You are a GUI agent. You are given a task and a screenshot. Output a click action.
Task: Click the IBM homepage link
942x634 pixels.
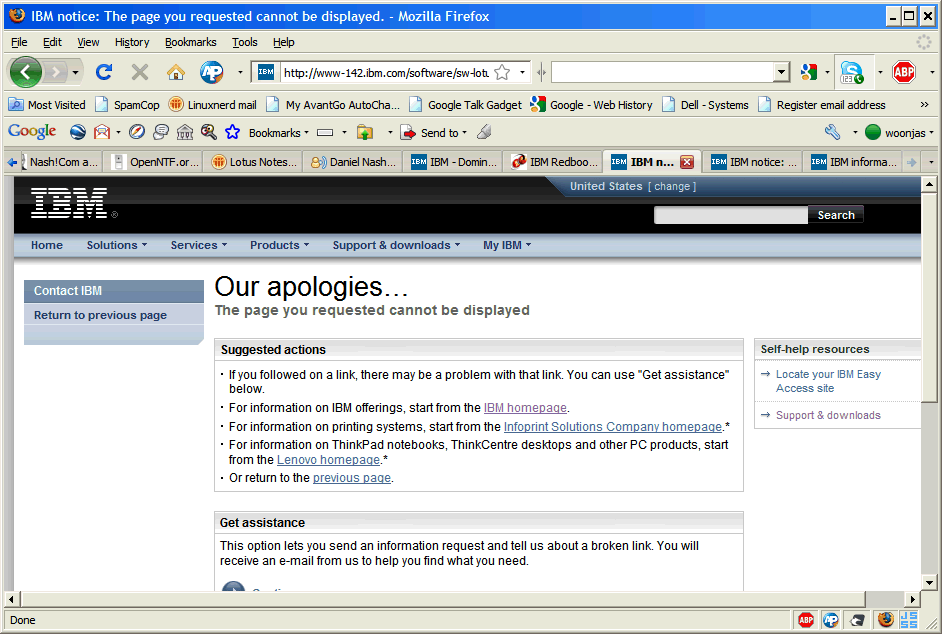coord(525,408)
